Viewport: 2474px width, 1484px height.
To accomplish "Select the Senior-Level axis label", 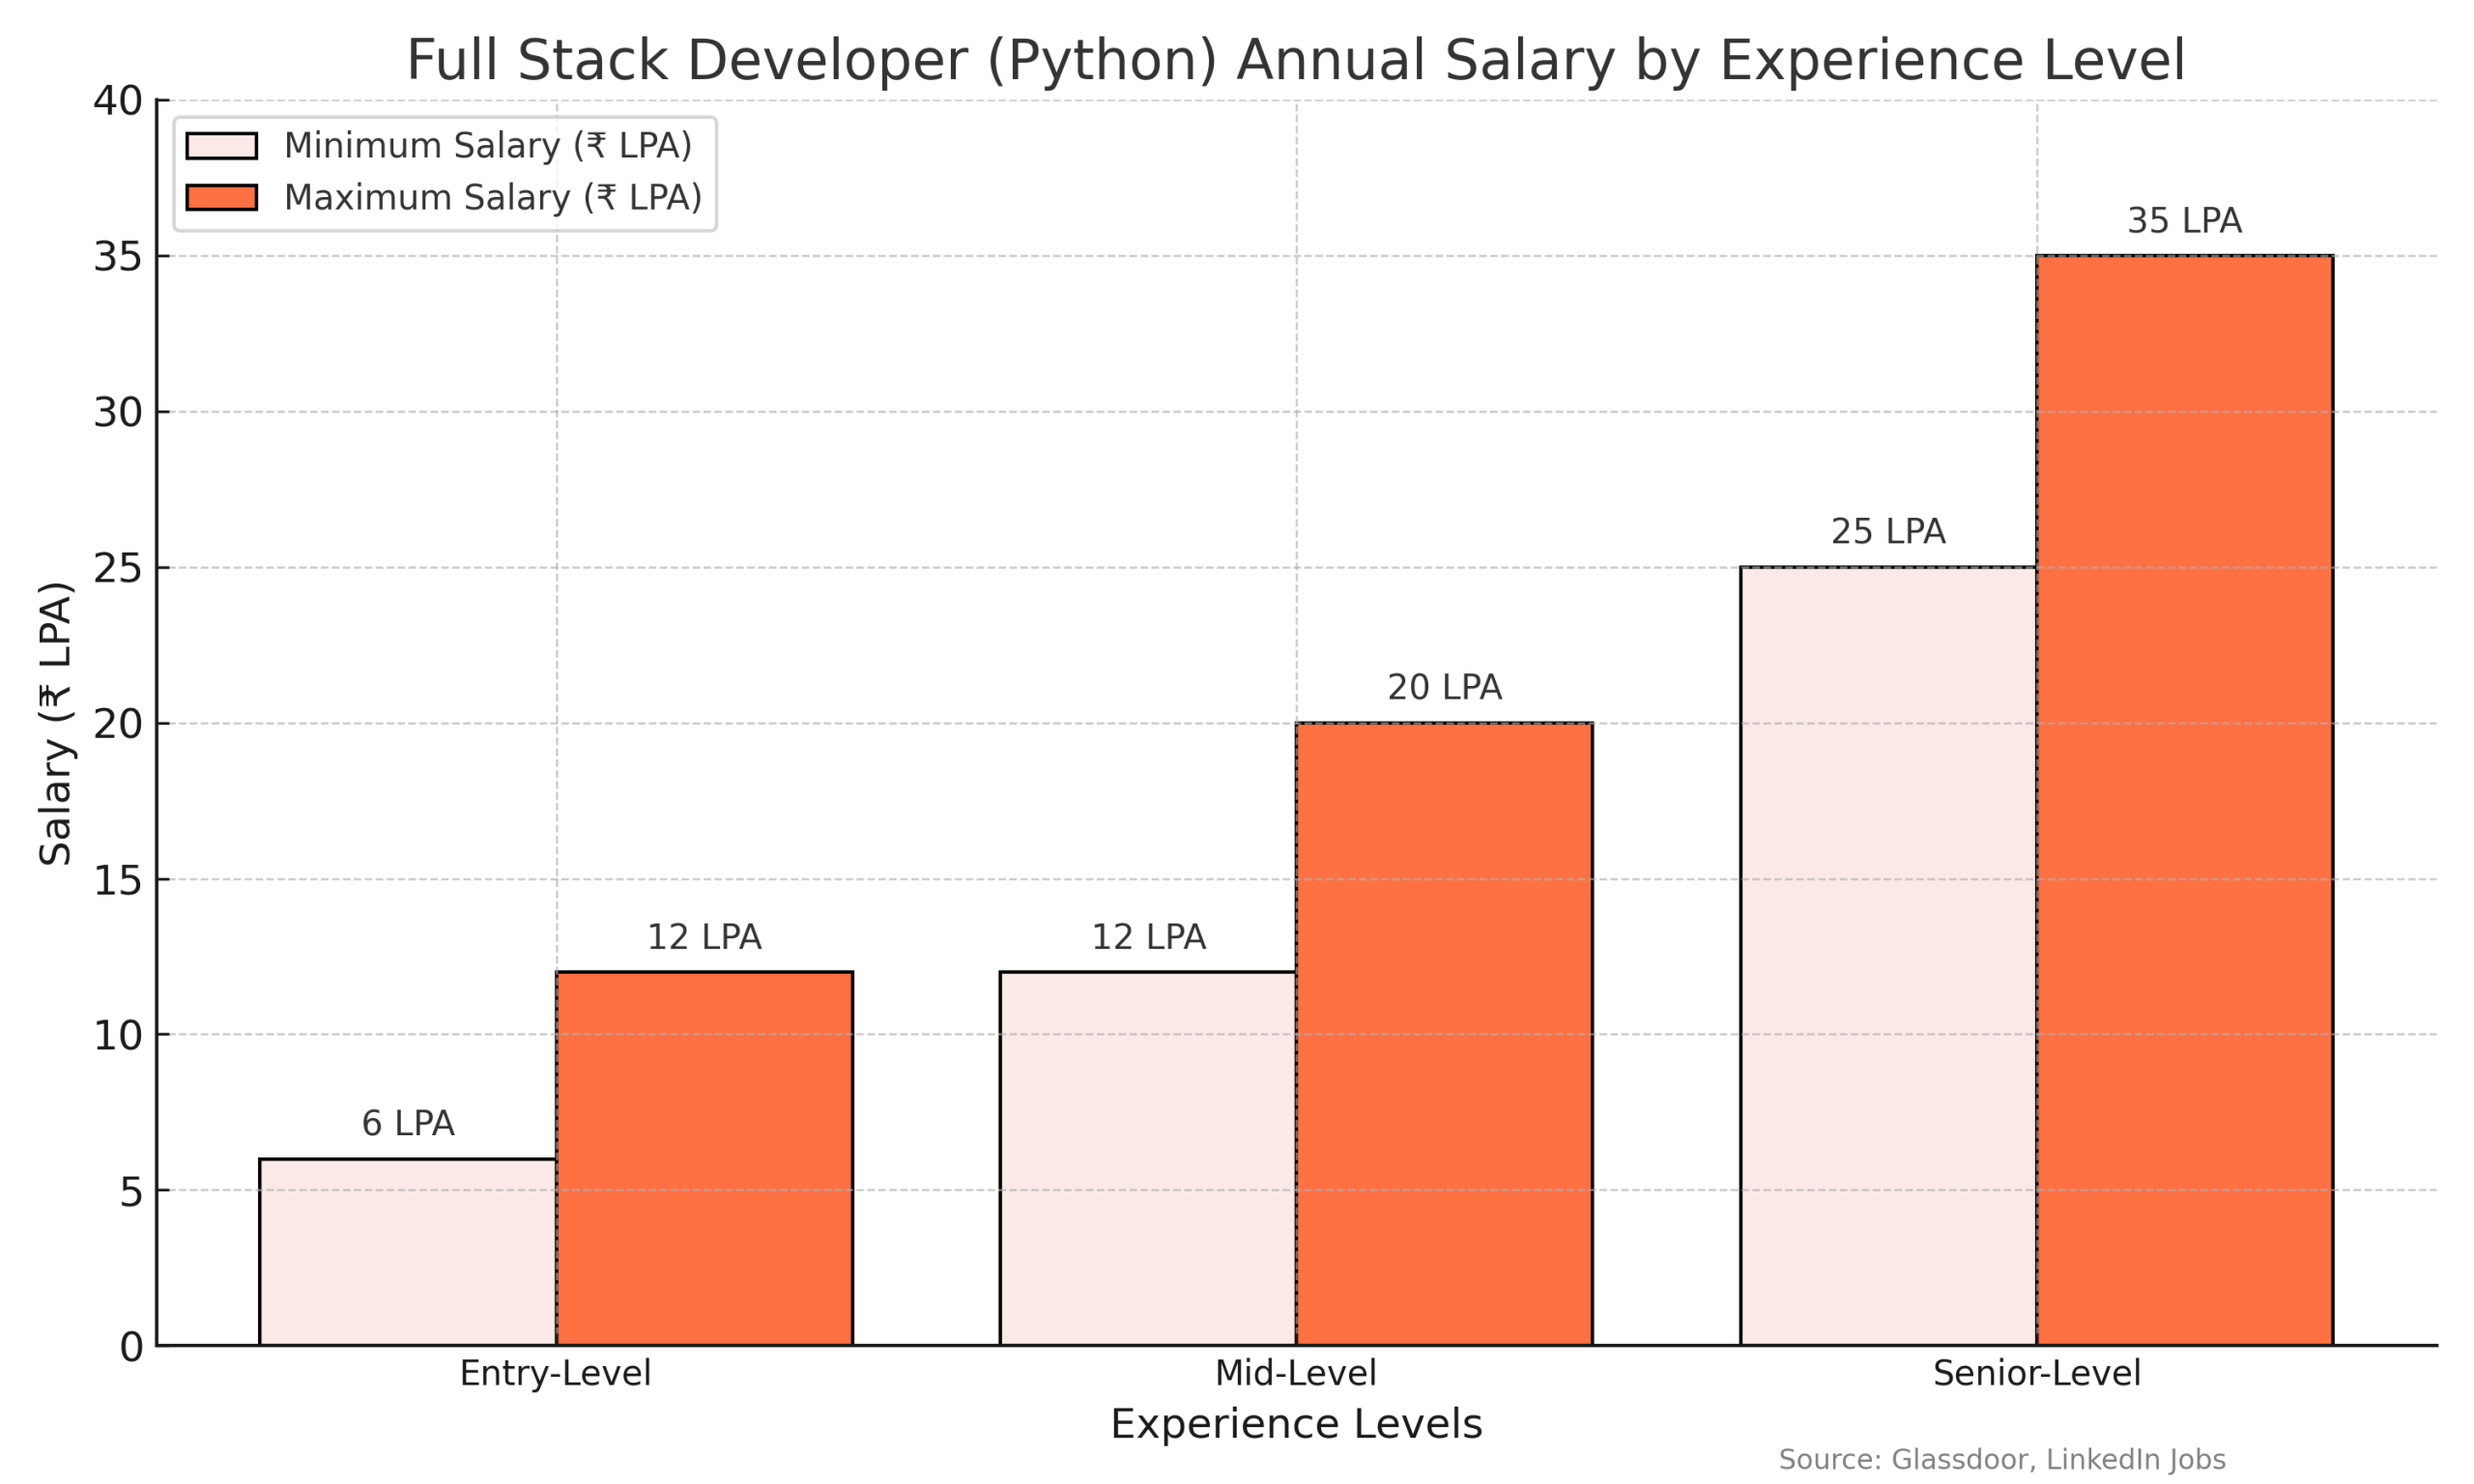I will tap(2035, 1374).
